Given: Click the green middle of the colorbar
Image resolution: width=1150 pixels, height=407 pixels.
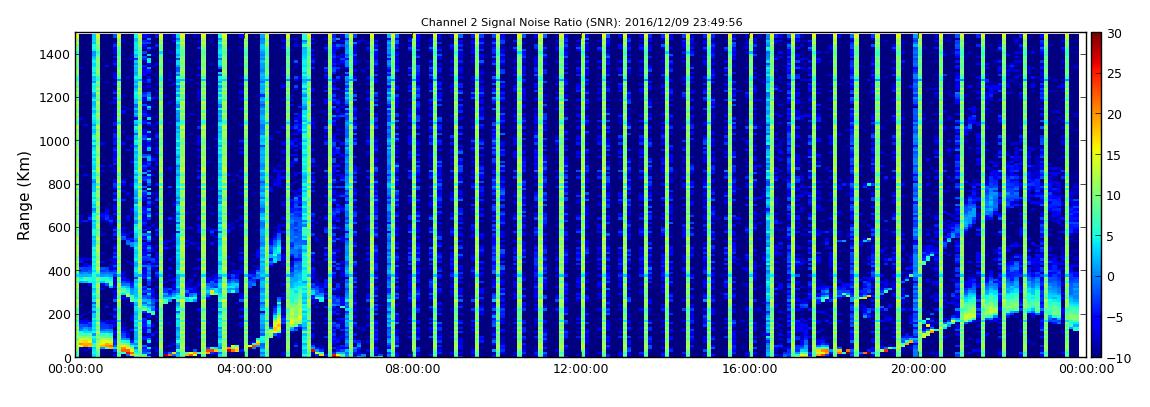Looking at the screenshot, I should [1096, 195].
